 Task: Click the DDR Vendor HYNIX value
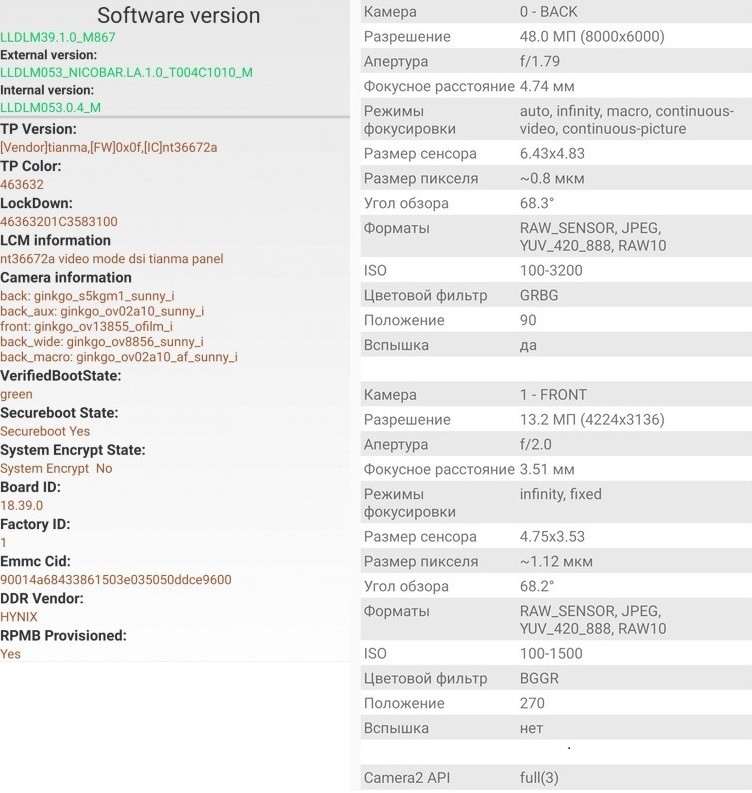click(x=19, y=617)
